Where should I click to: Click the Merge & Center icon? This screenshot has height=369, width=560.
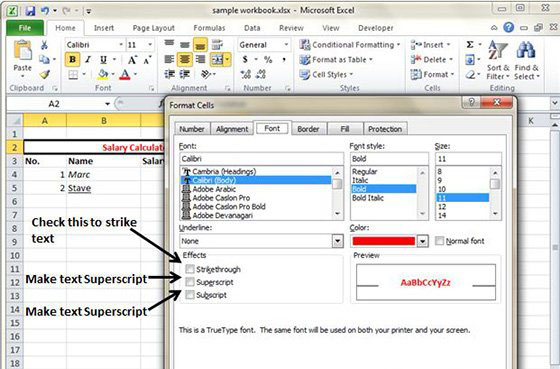217,59
